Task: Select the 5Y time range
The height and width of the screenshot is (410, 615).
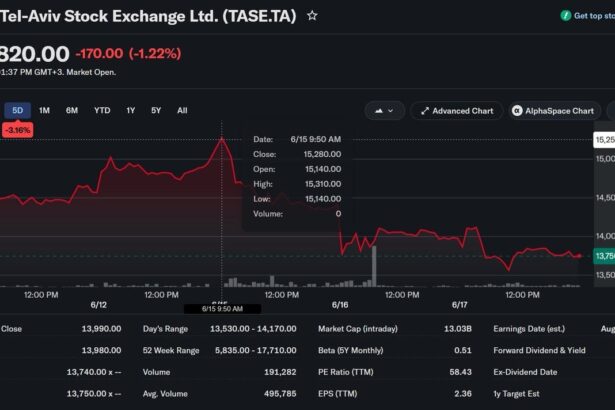Action: [156, 111]
